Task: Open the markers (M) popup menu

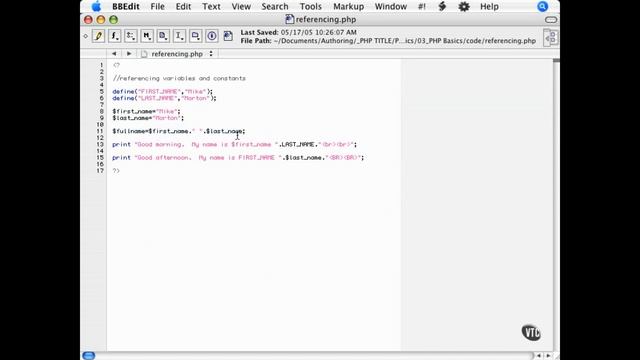Action: [147, 36]
